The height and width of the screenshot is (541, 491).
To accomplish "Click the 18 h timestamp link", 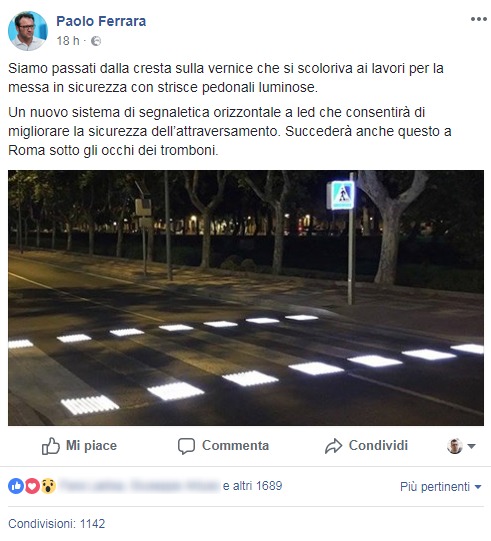I will click(68, 41).
